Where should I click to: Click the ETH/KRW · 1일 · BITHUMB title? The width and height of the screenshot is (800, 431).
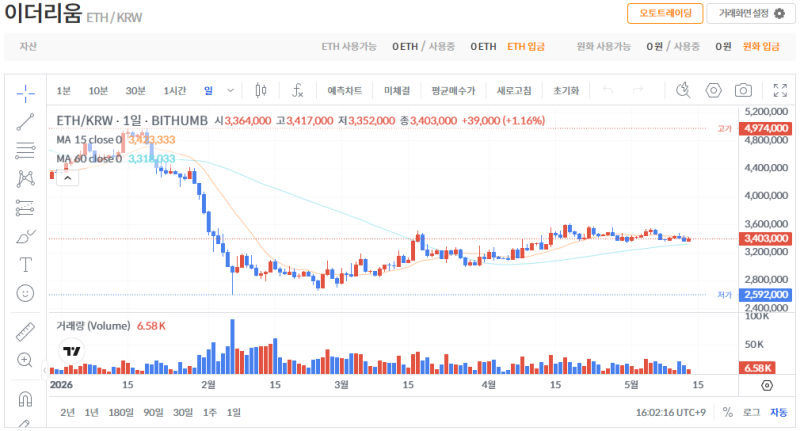(x=132, y=121)
